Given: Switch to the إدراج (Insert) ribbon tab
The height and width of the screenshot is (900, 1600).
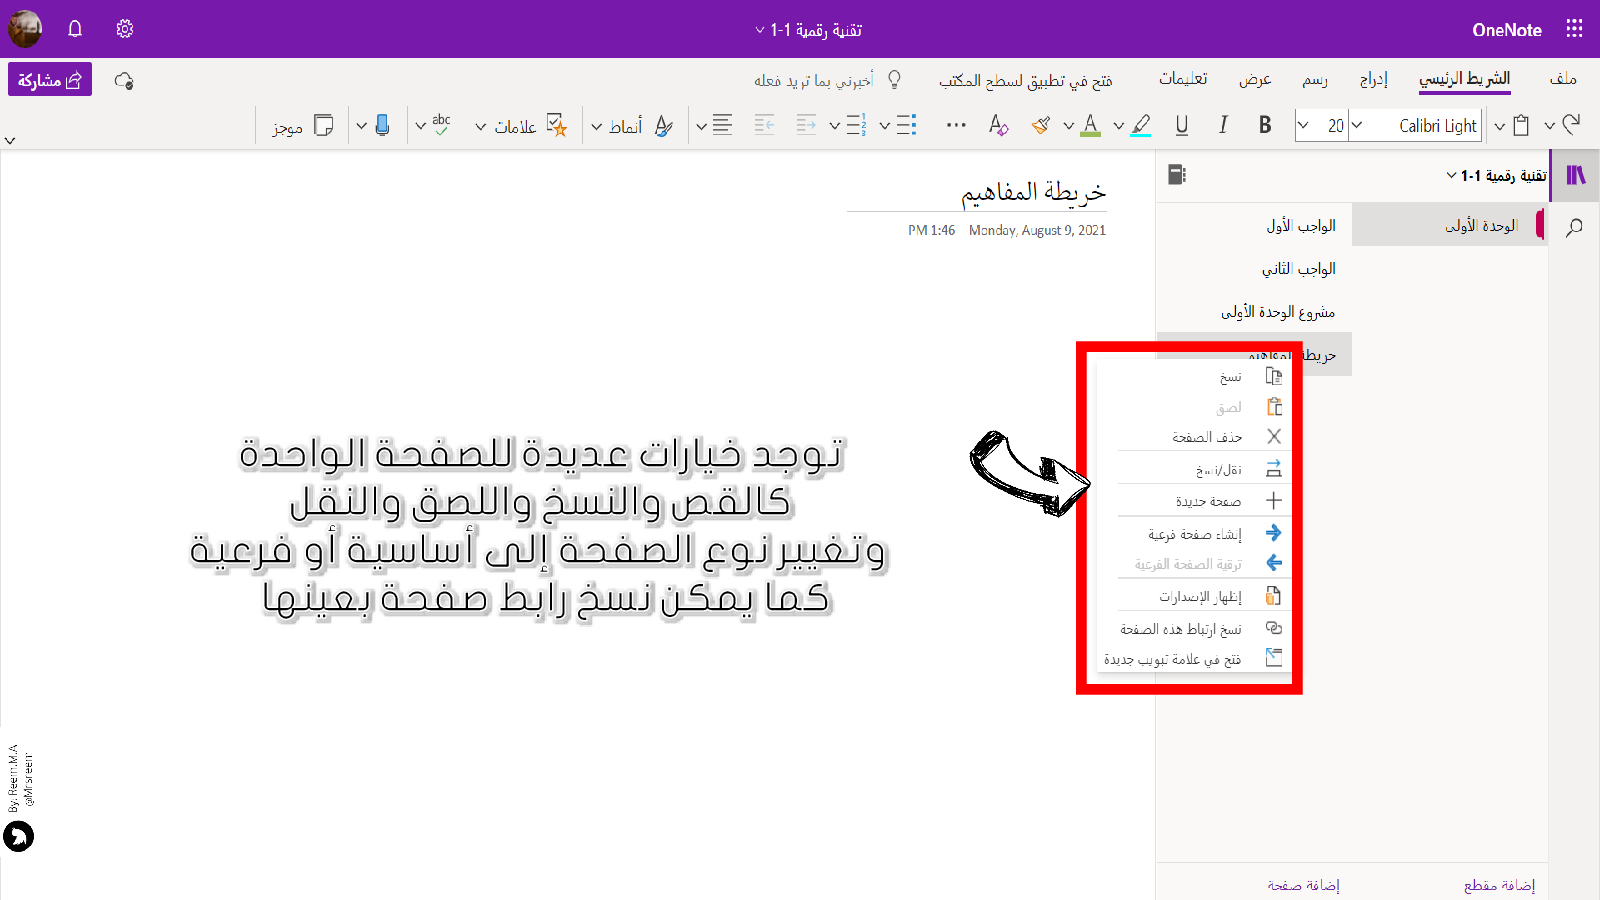Looking at the screenshot, I should (1373, 79).
